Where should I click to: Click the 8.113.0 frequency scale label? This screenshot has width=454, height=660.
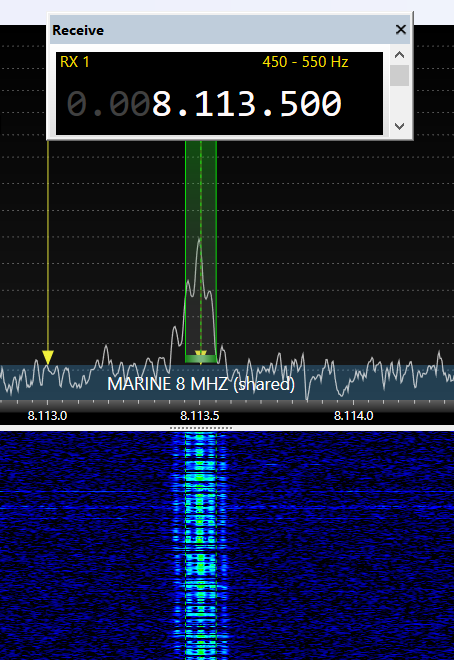click(47, 416)
